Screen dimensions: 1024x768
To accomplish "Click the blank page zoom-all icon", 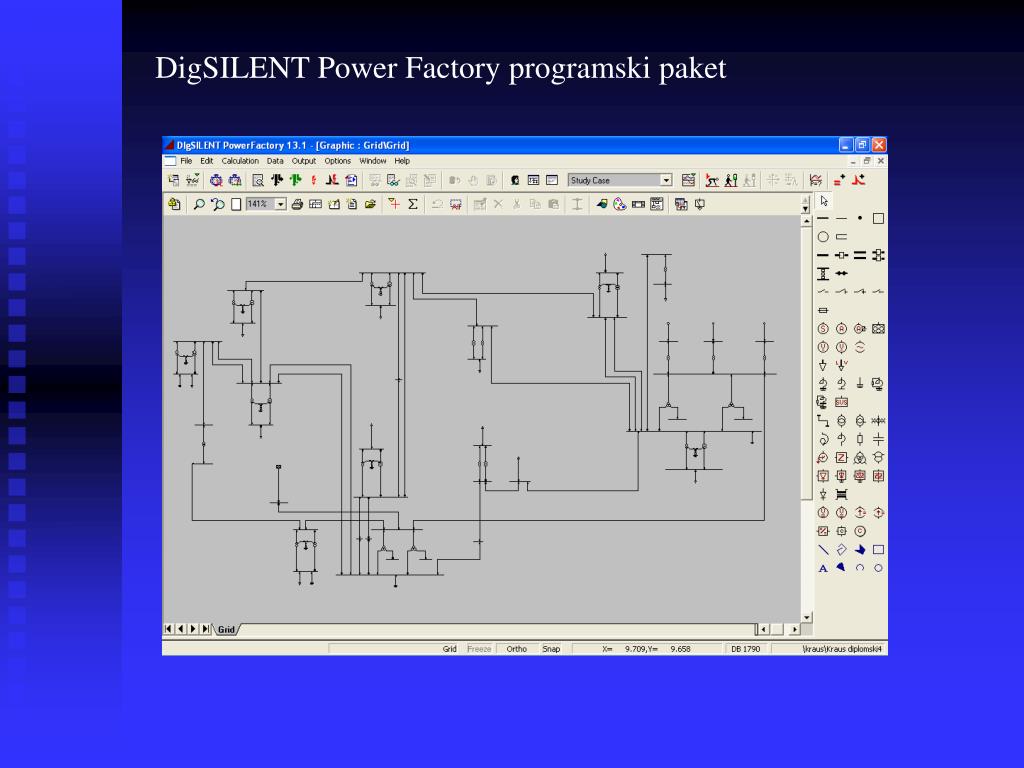I will tap(236, 204).
